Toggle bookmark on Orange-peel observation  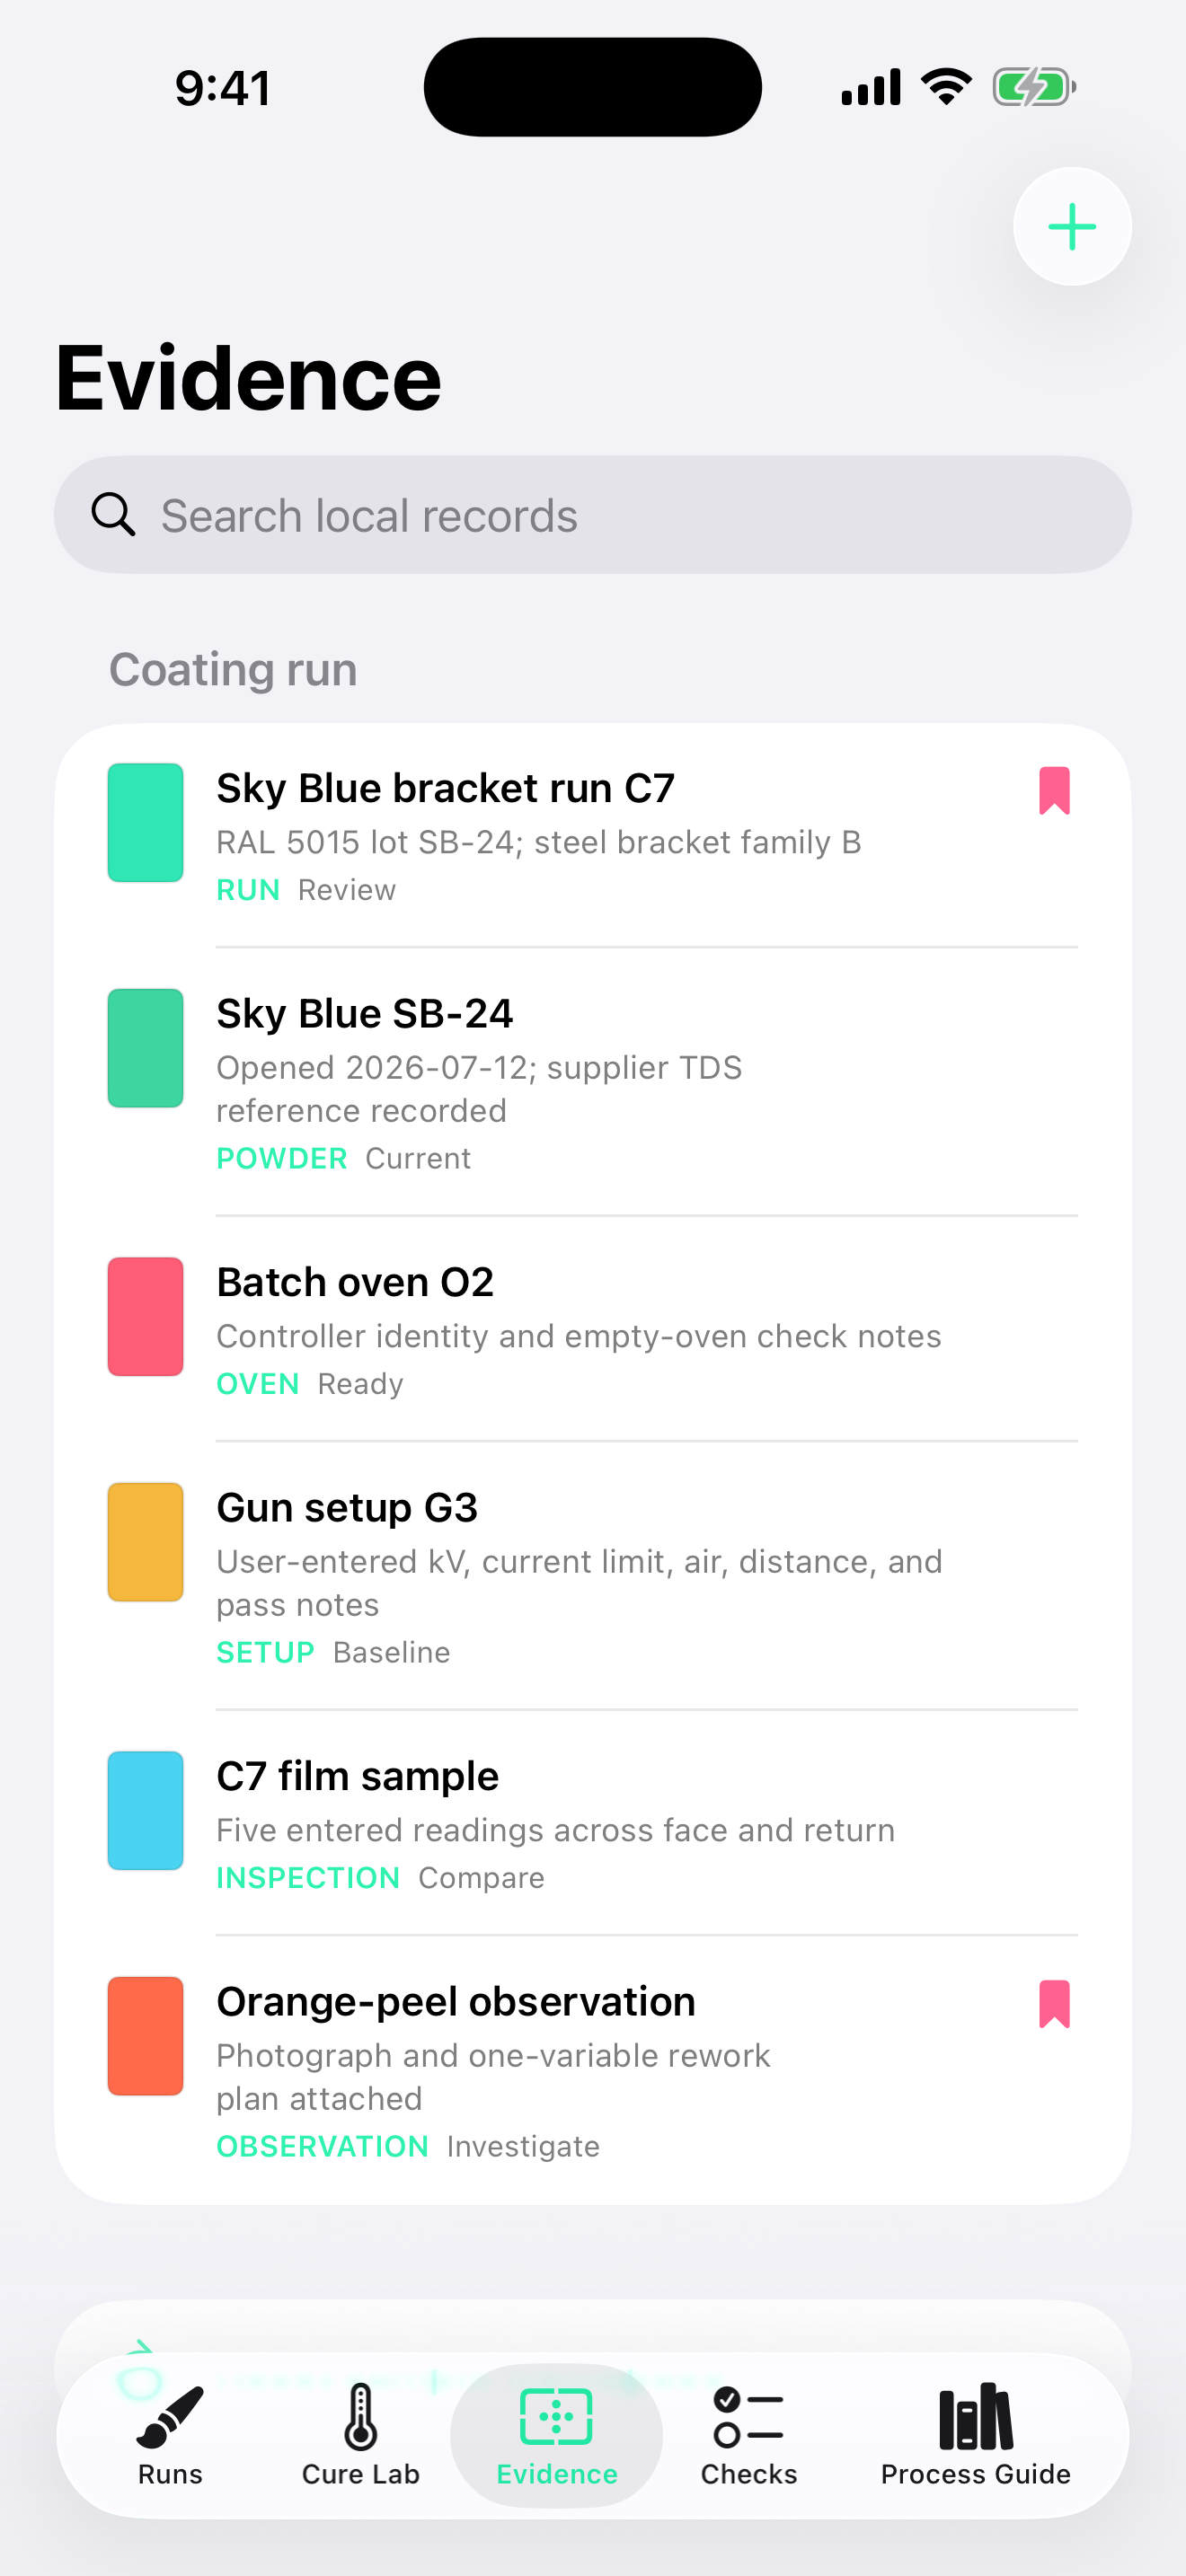click(1054, 2004)
